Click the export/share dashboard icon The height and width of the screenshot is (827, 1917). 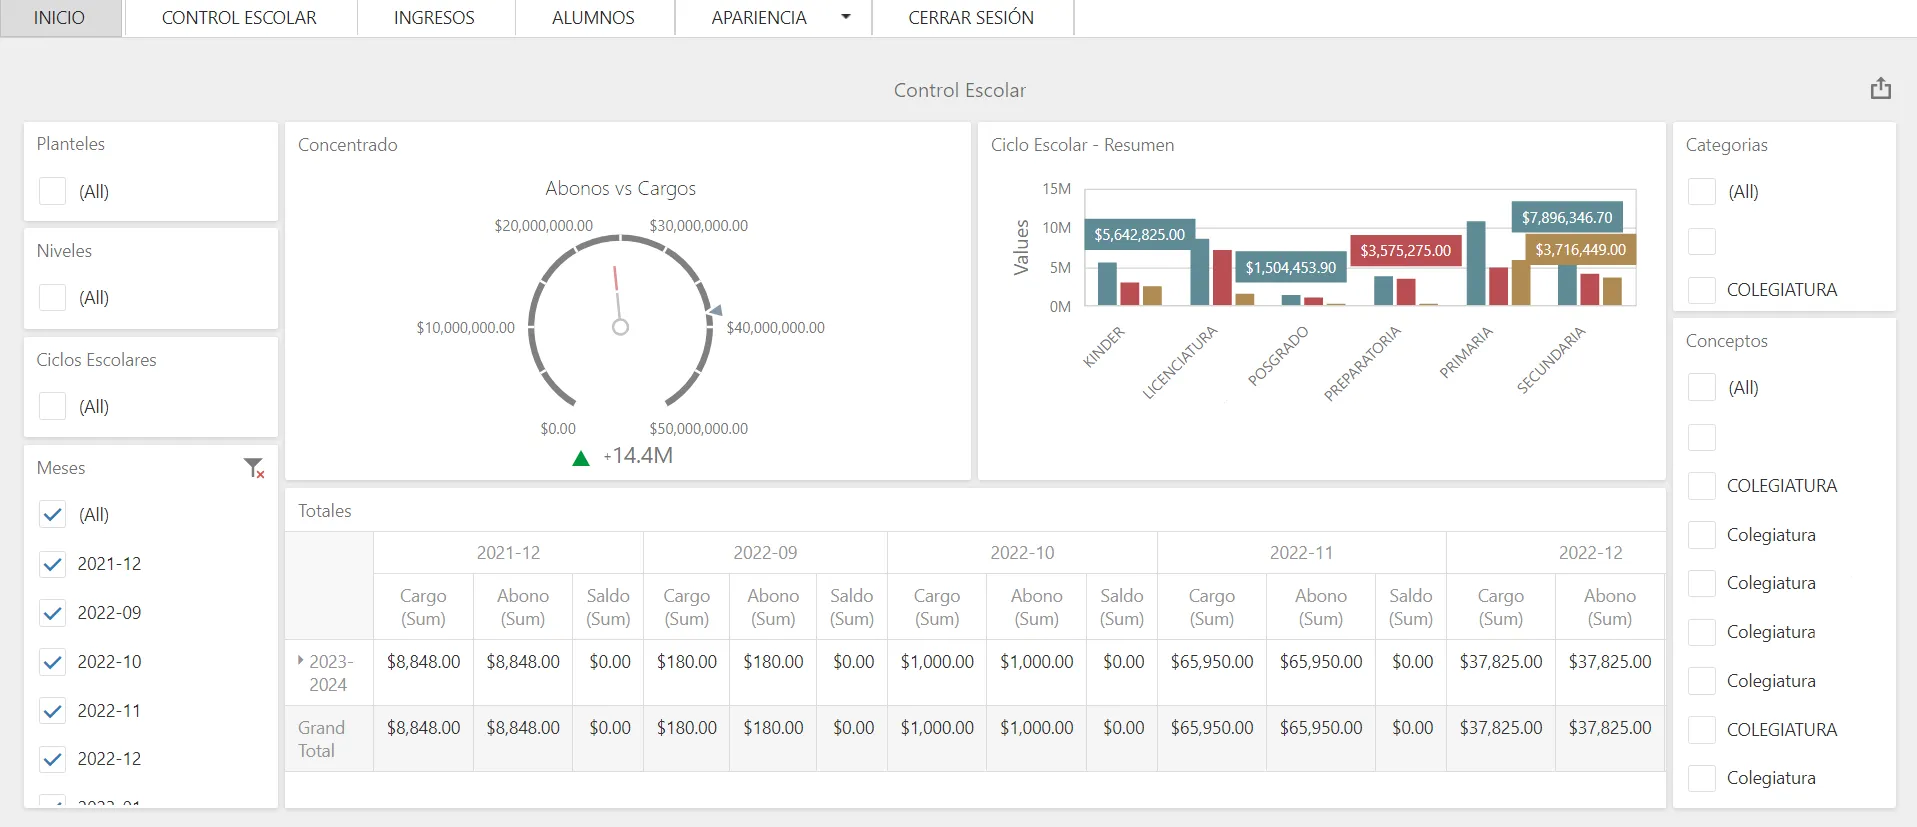1880,89
